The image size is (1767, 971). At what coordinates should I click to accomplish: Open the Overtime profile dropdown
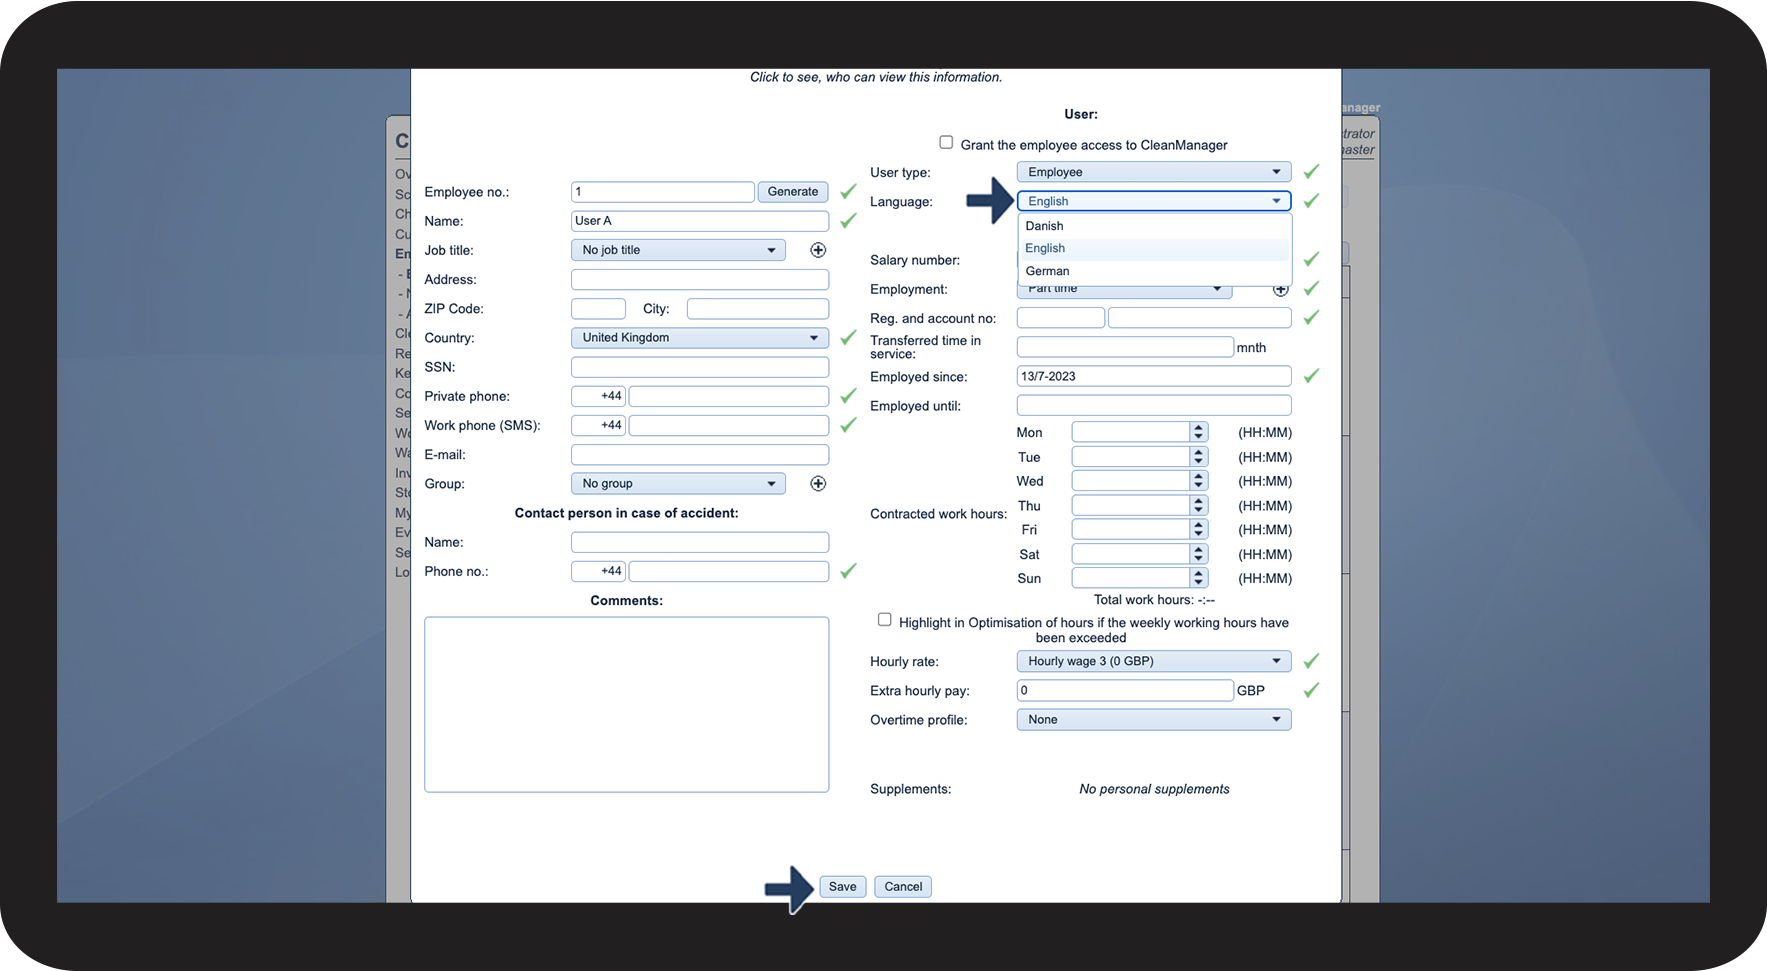pos(1153,720)
